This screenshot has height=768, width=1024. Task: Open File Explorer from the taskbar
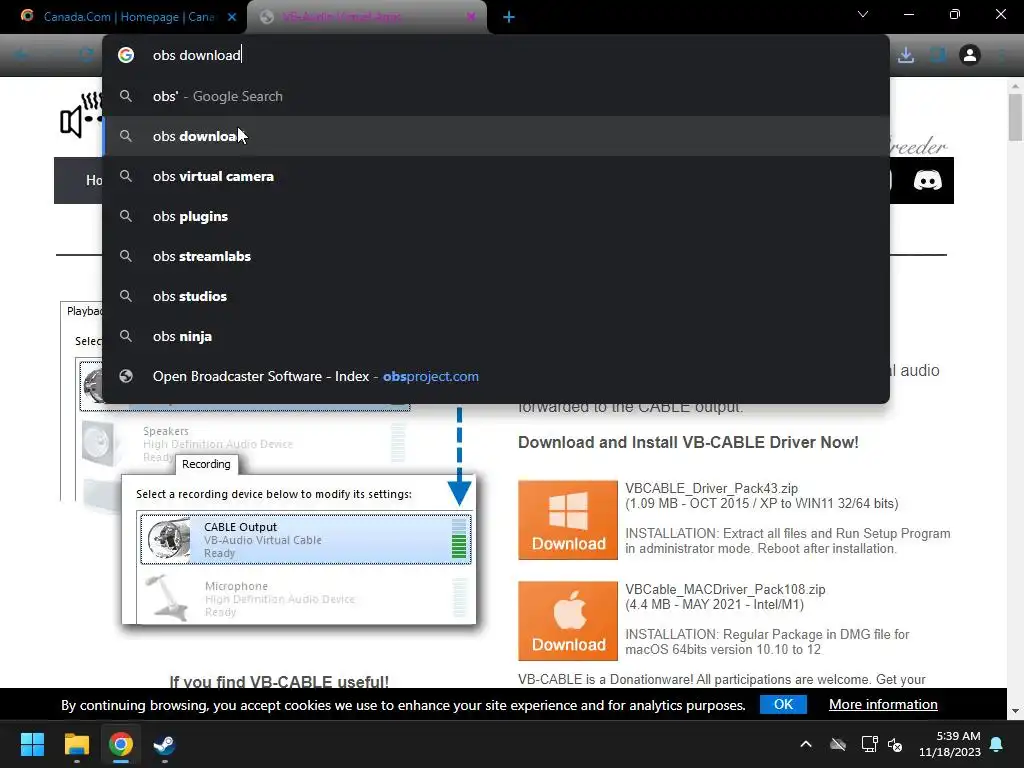coord(76,744)
